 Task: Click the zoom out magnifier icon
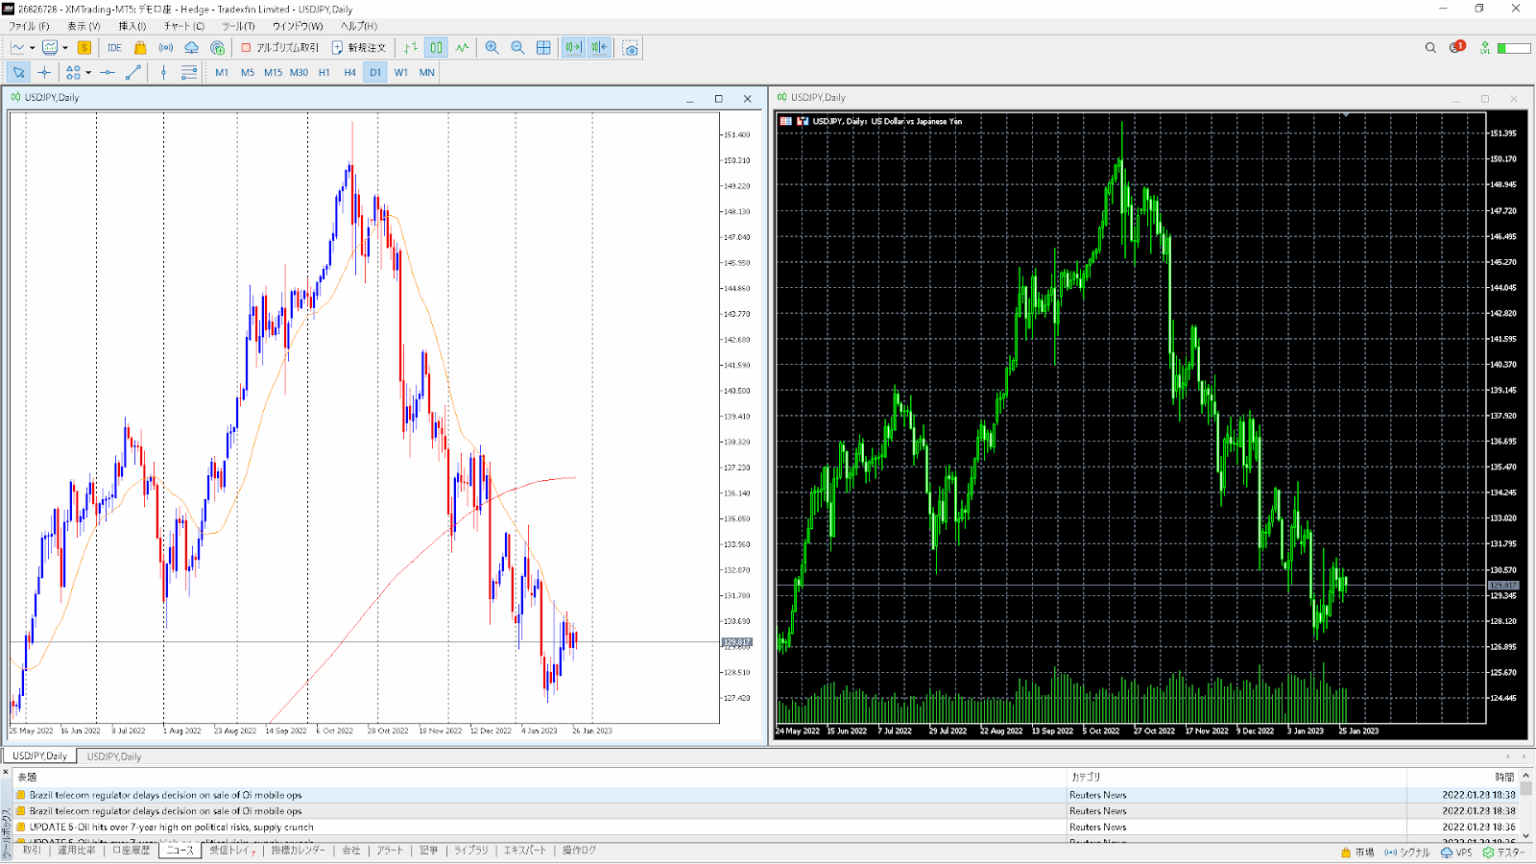pyautogui.click(x=518, y=48)
